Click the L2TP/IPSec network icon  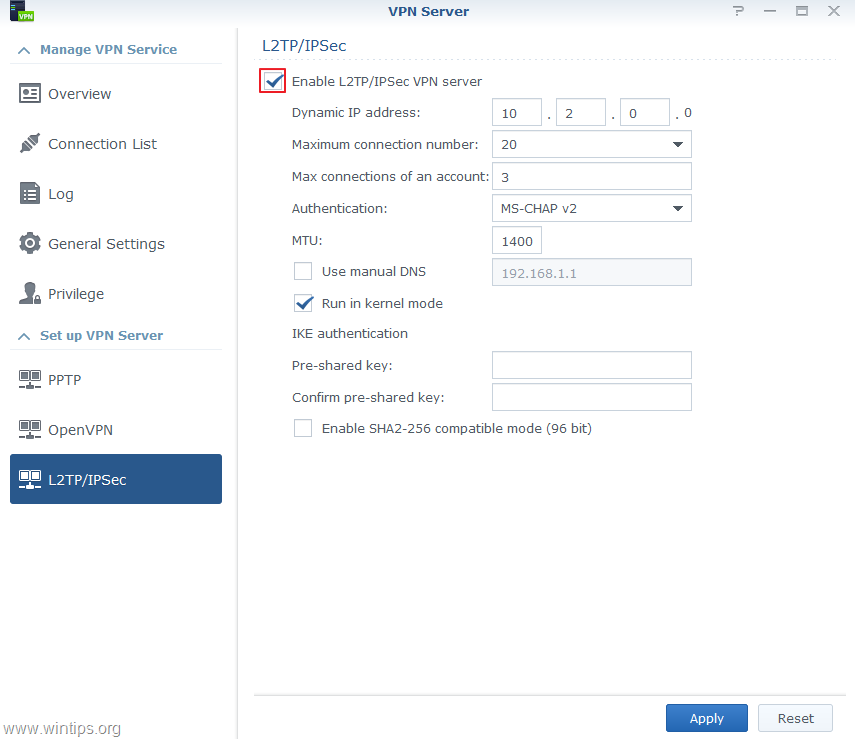(x=29, y=479)
